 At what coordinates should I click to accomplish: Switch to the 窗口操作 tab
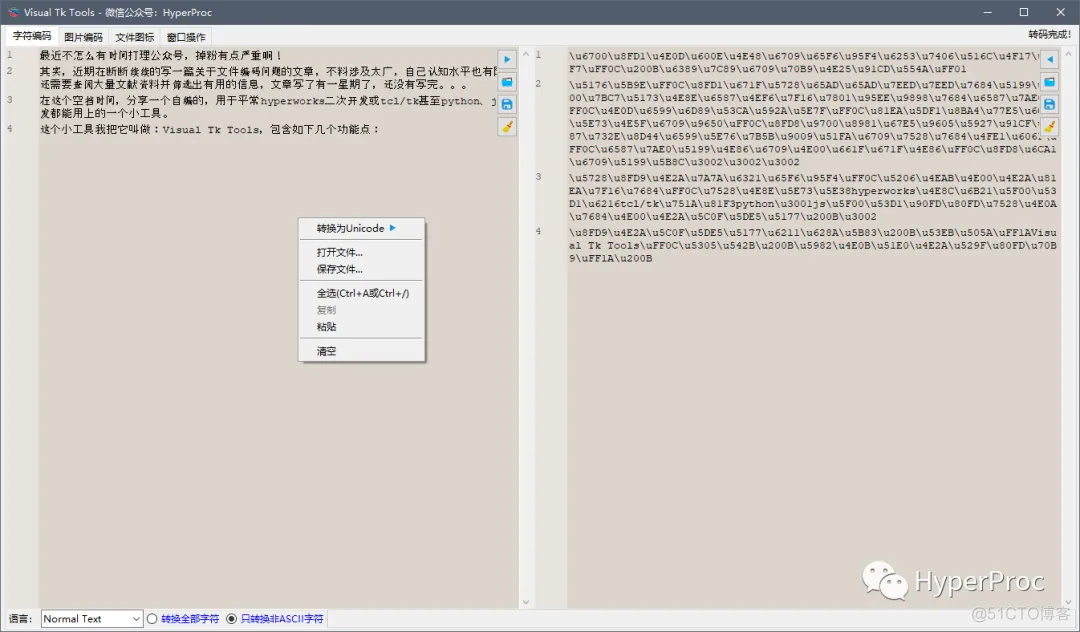click(186, 37)
